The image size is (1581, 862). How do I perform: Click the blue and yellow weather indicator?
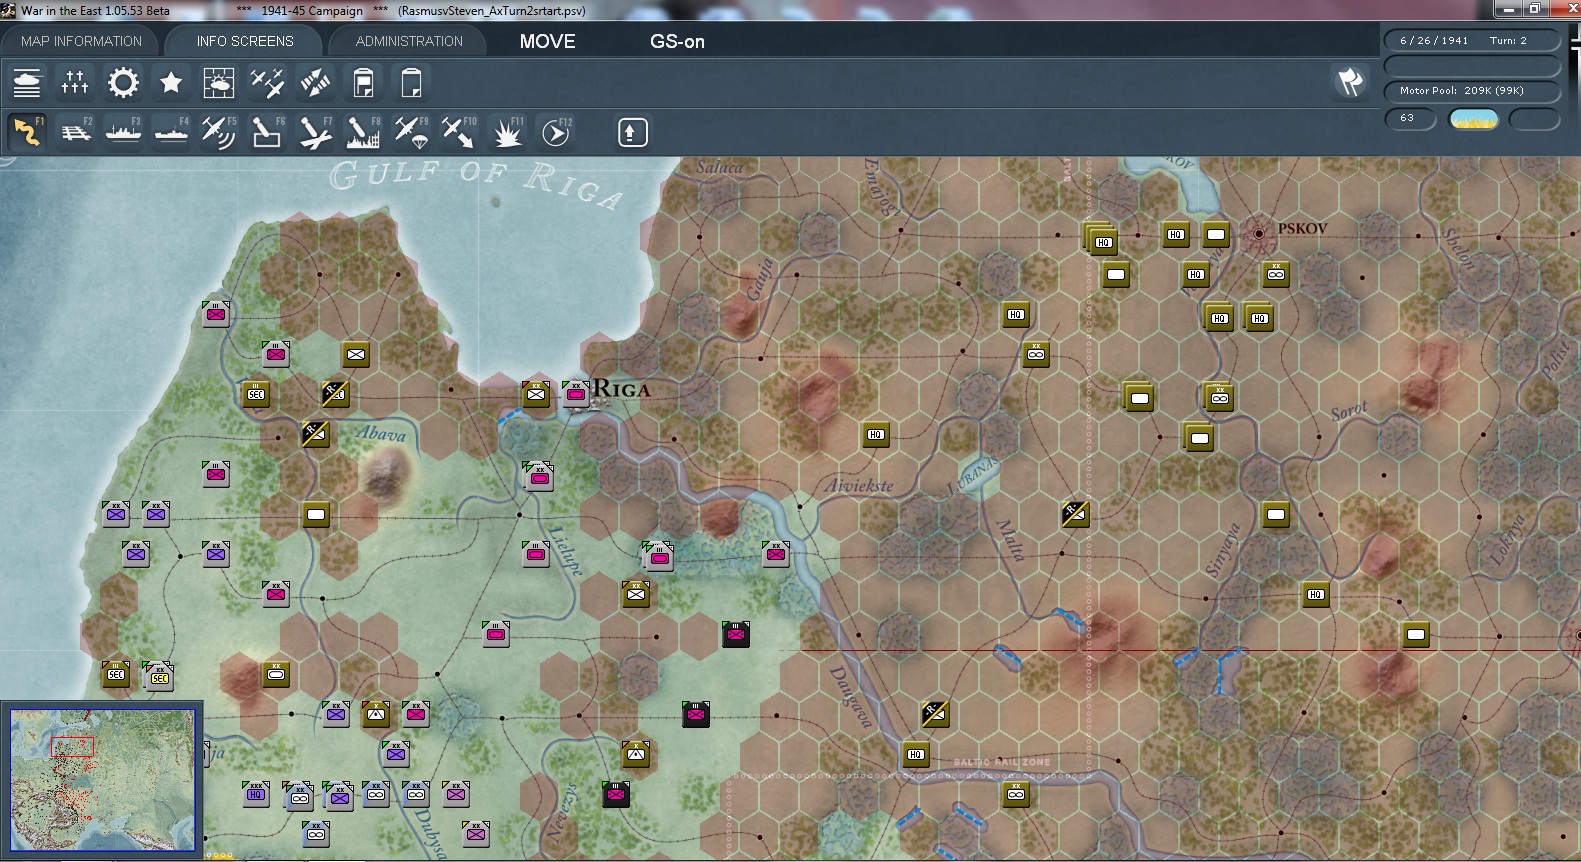[x=1474, y=119]
